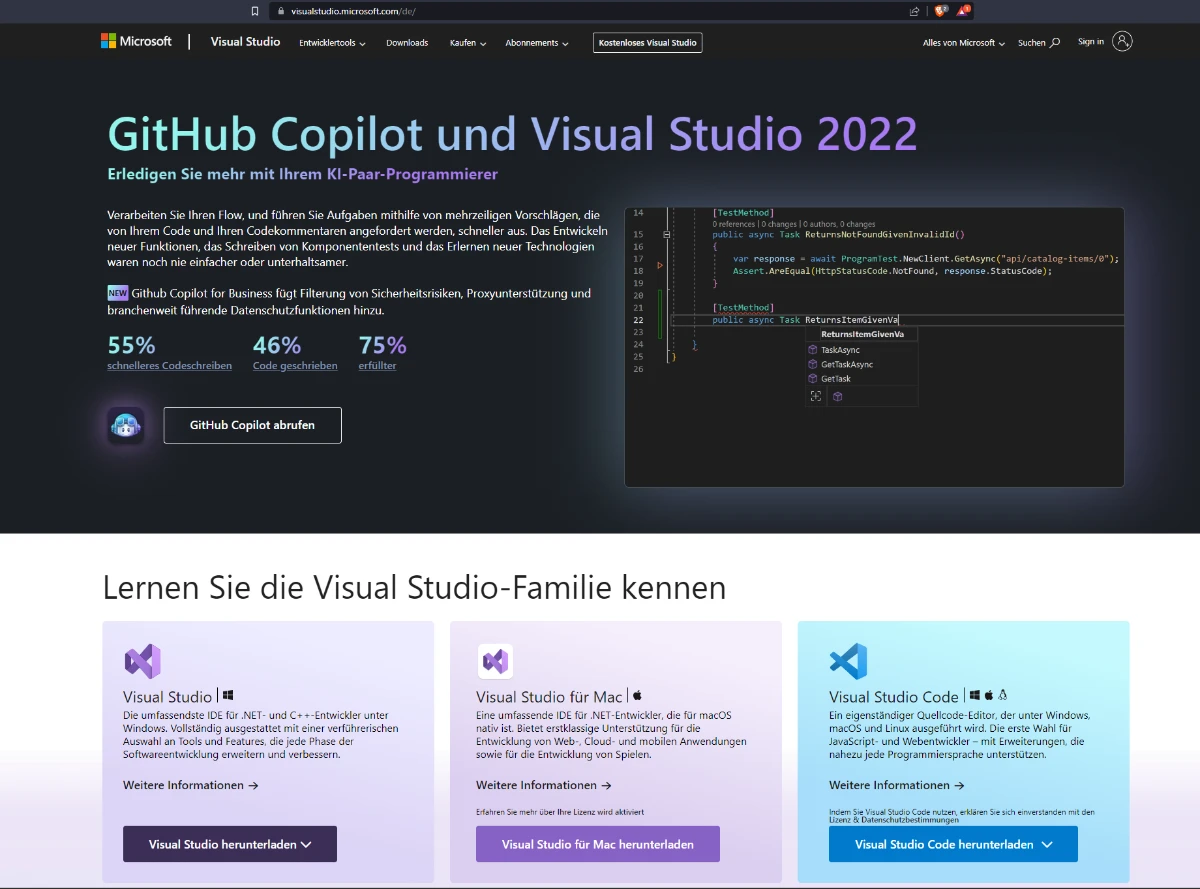Open Weitere Informationen under Visual Studio Code
This screenshot has width=1200, height=889.
point(897,785)
